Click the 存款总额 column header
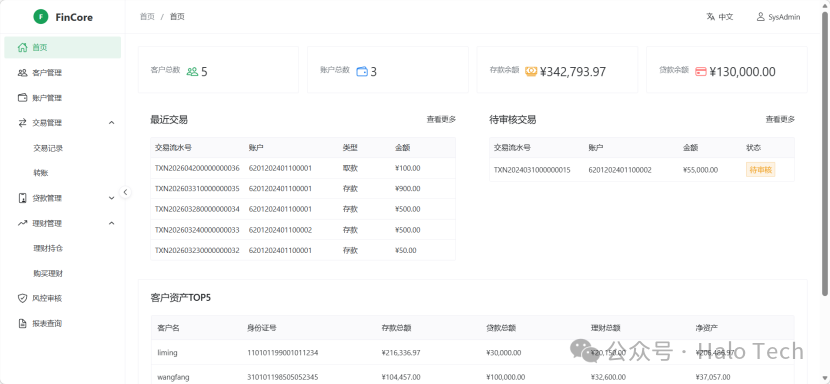 [x=396, y=328]
